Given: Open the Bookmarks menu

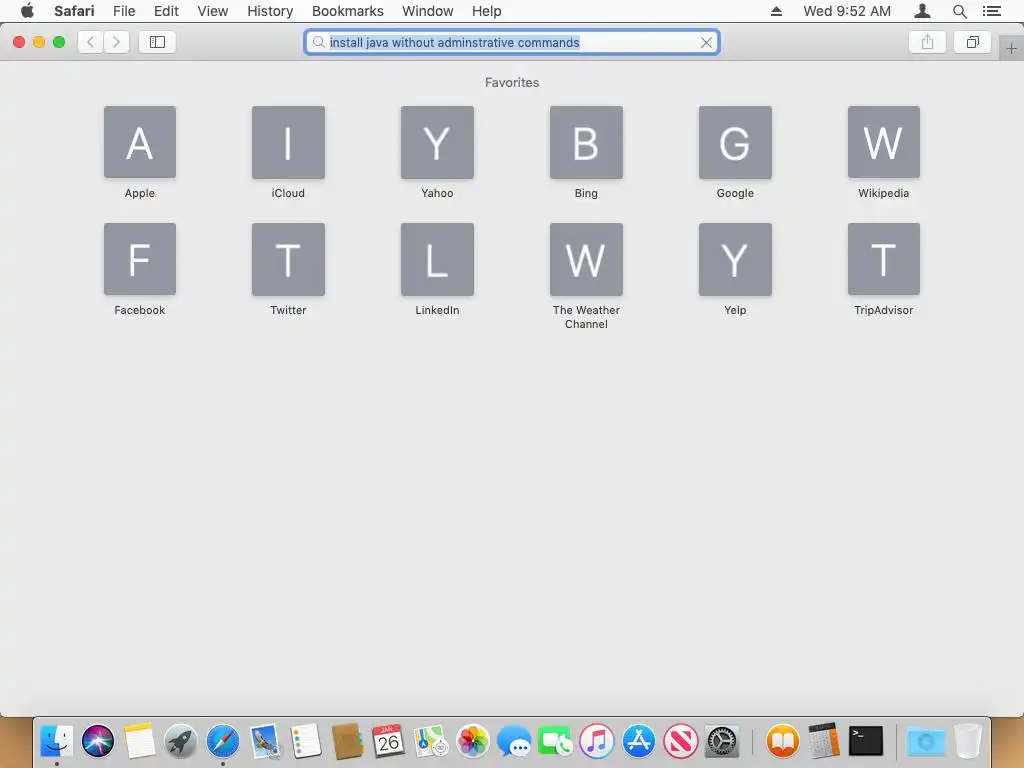Looking at the screenshot, I should pos(347,11).
